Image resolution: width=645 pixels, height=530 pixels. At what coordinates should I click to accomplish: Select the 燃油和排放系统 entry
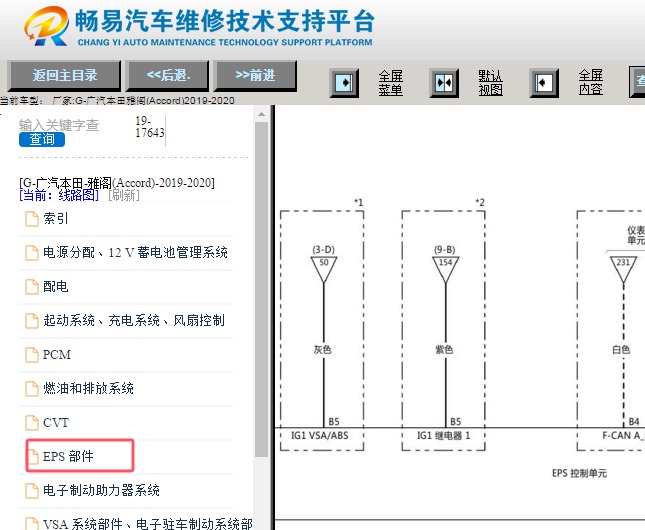[x=88, y=388]
